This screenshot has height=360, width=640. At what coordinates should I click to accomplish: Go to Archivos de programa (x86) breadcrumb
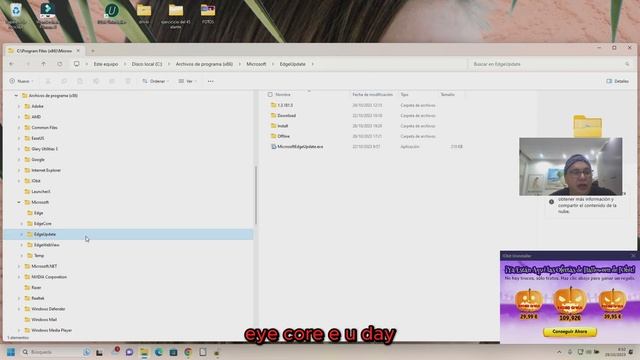[204, 64]
